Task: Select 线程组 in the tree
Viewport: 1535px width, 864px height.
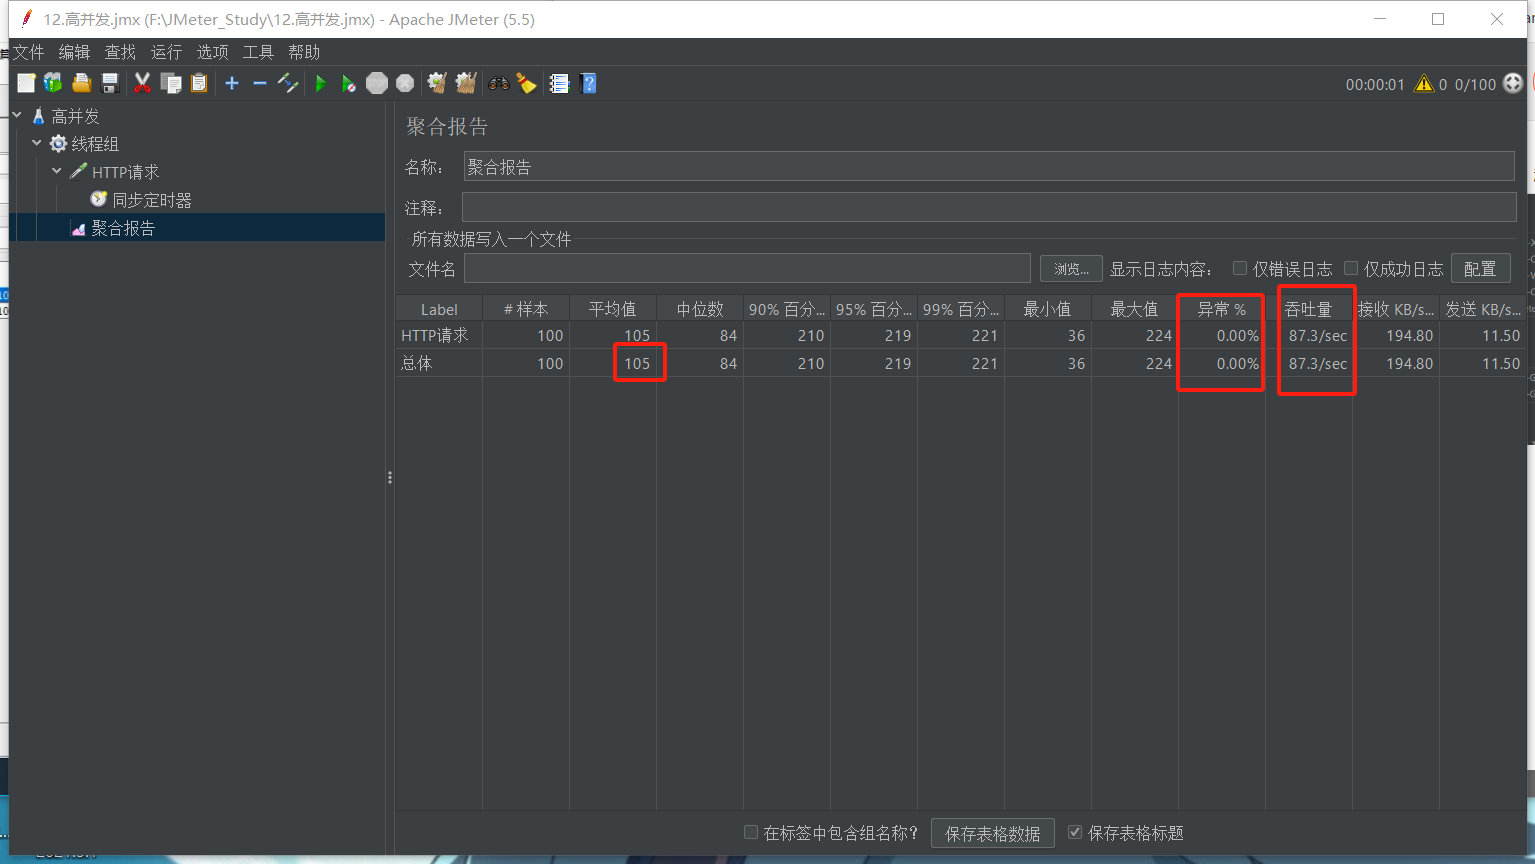Action: tap(94, 144)
